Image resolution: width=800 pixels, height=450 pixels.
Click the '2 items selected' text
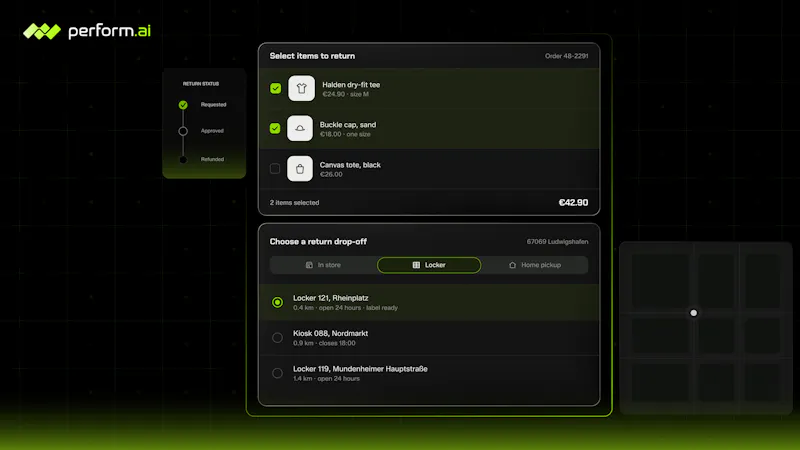click(x=294, y=203)
